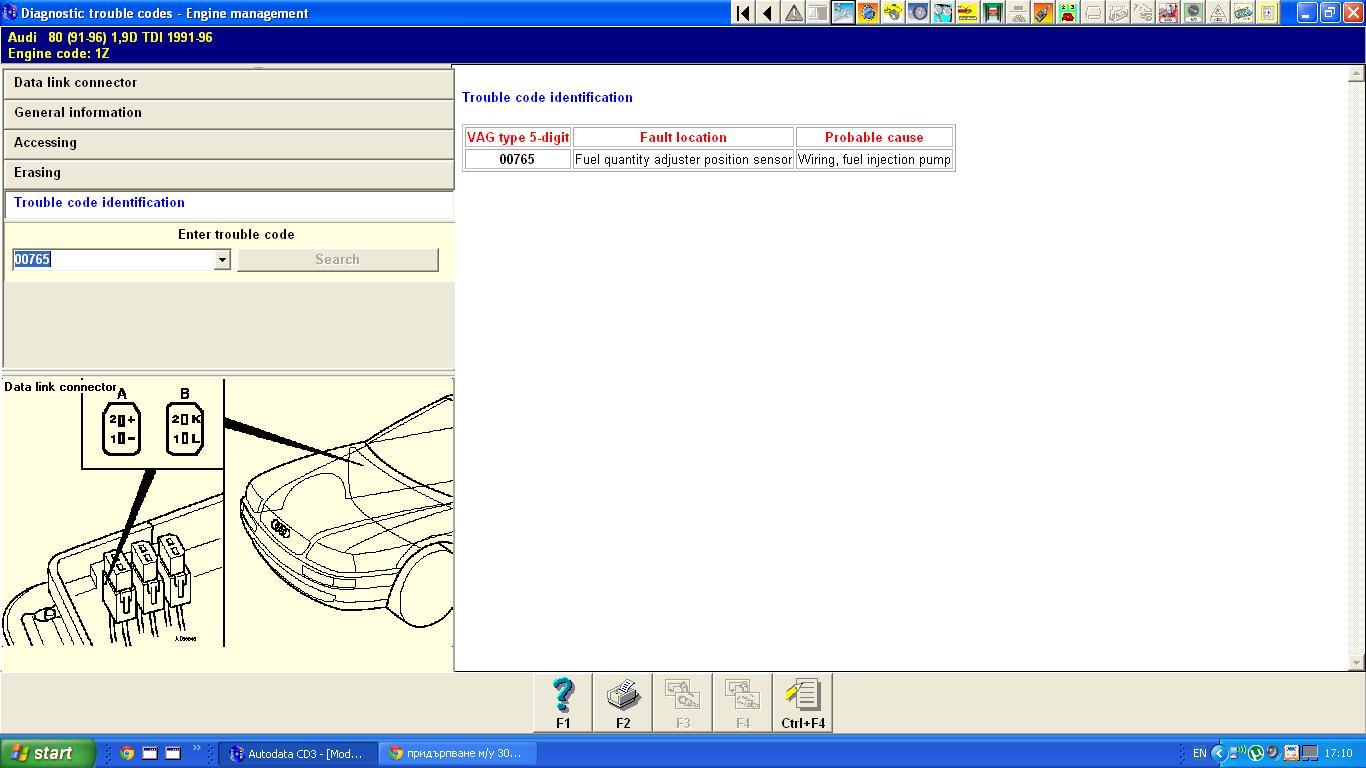Open the green vehicle lift icon

[x=993, y=13]
